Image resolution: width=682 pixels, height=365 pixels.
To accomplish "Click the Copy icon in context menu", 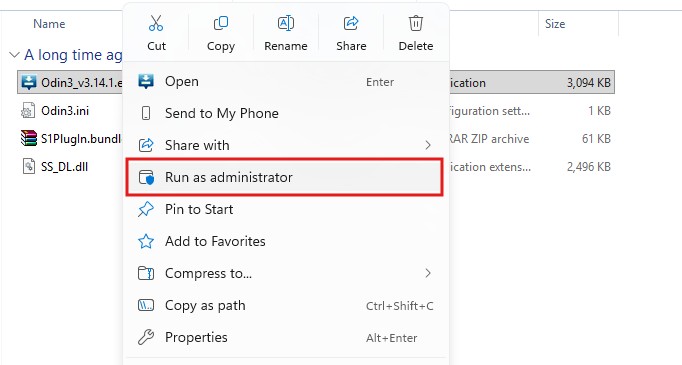I will (x=221, y=23).
